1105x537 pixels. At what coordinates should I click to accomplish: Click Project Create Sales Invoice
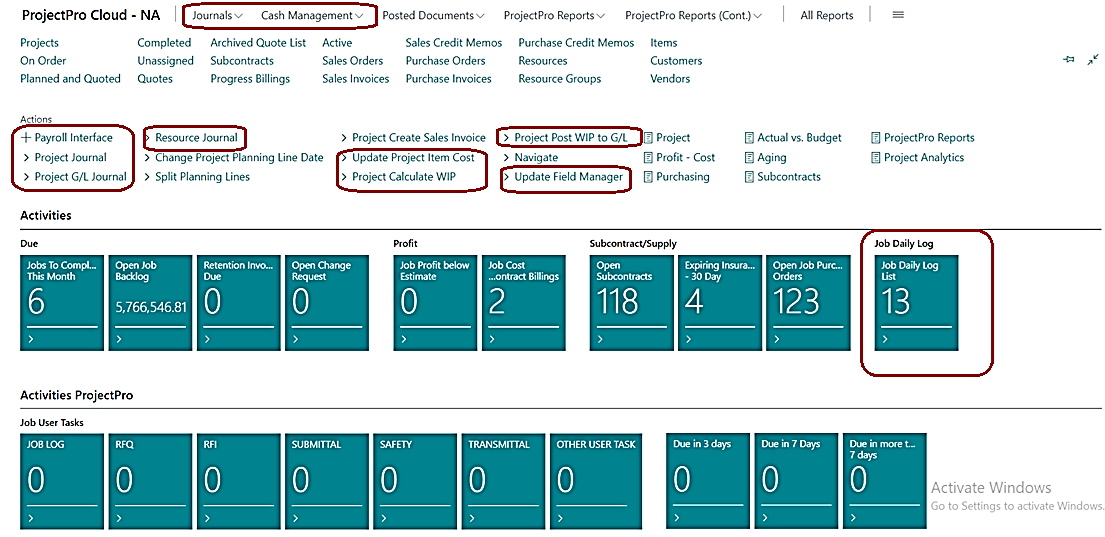pos(414,137)
